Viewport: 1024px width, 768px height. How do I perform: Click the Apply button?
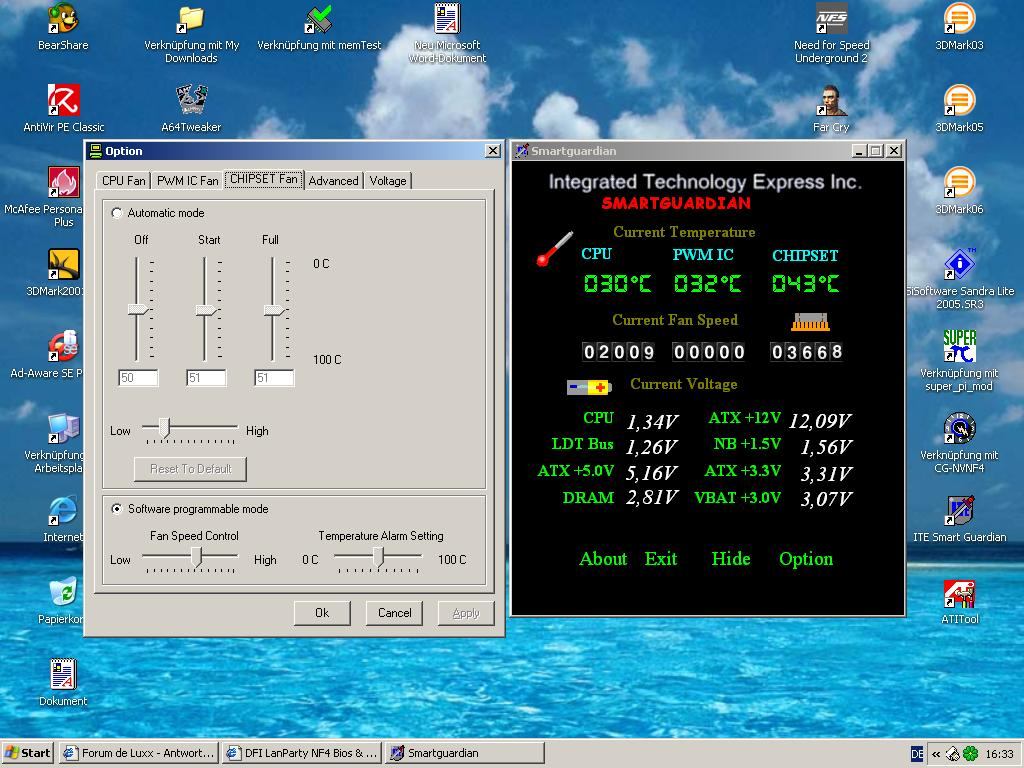tap(466, 613)
